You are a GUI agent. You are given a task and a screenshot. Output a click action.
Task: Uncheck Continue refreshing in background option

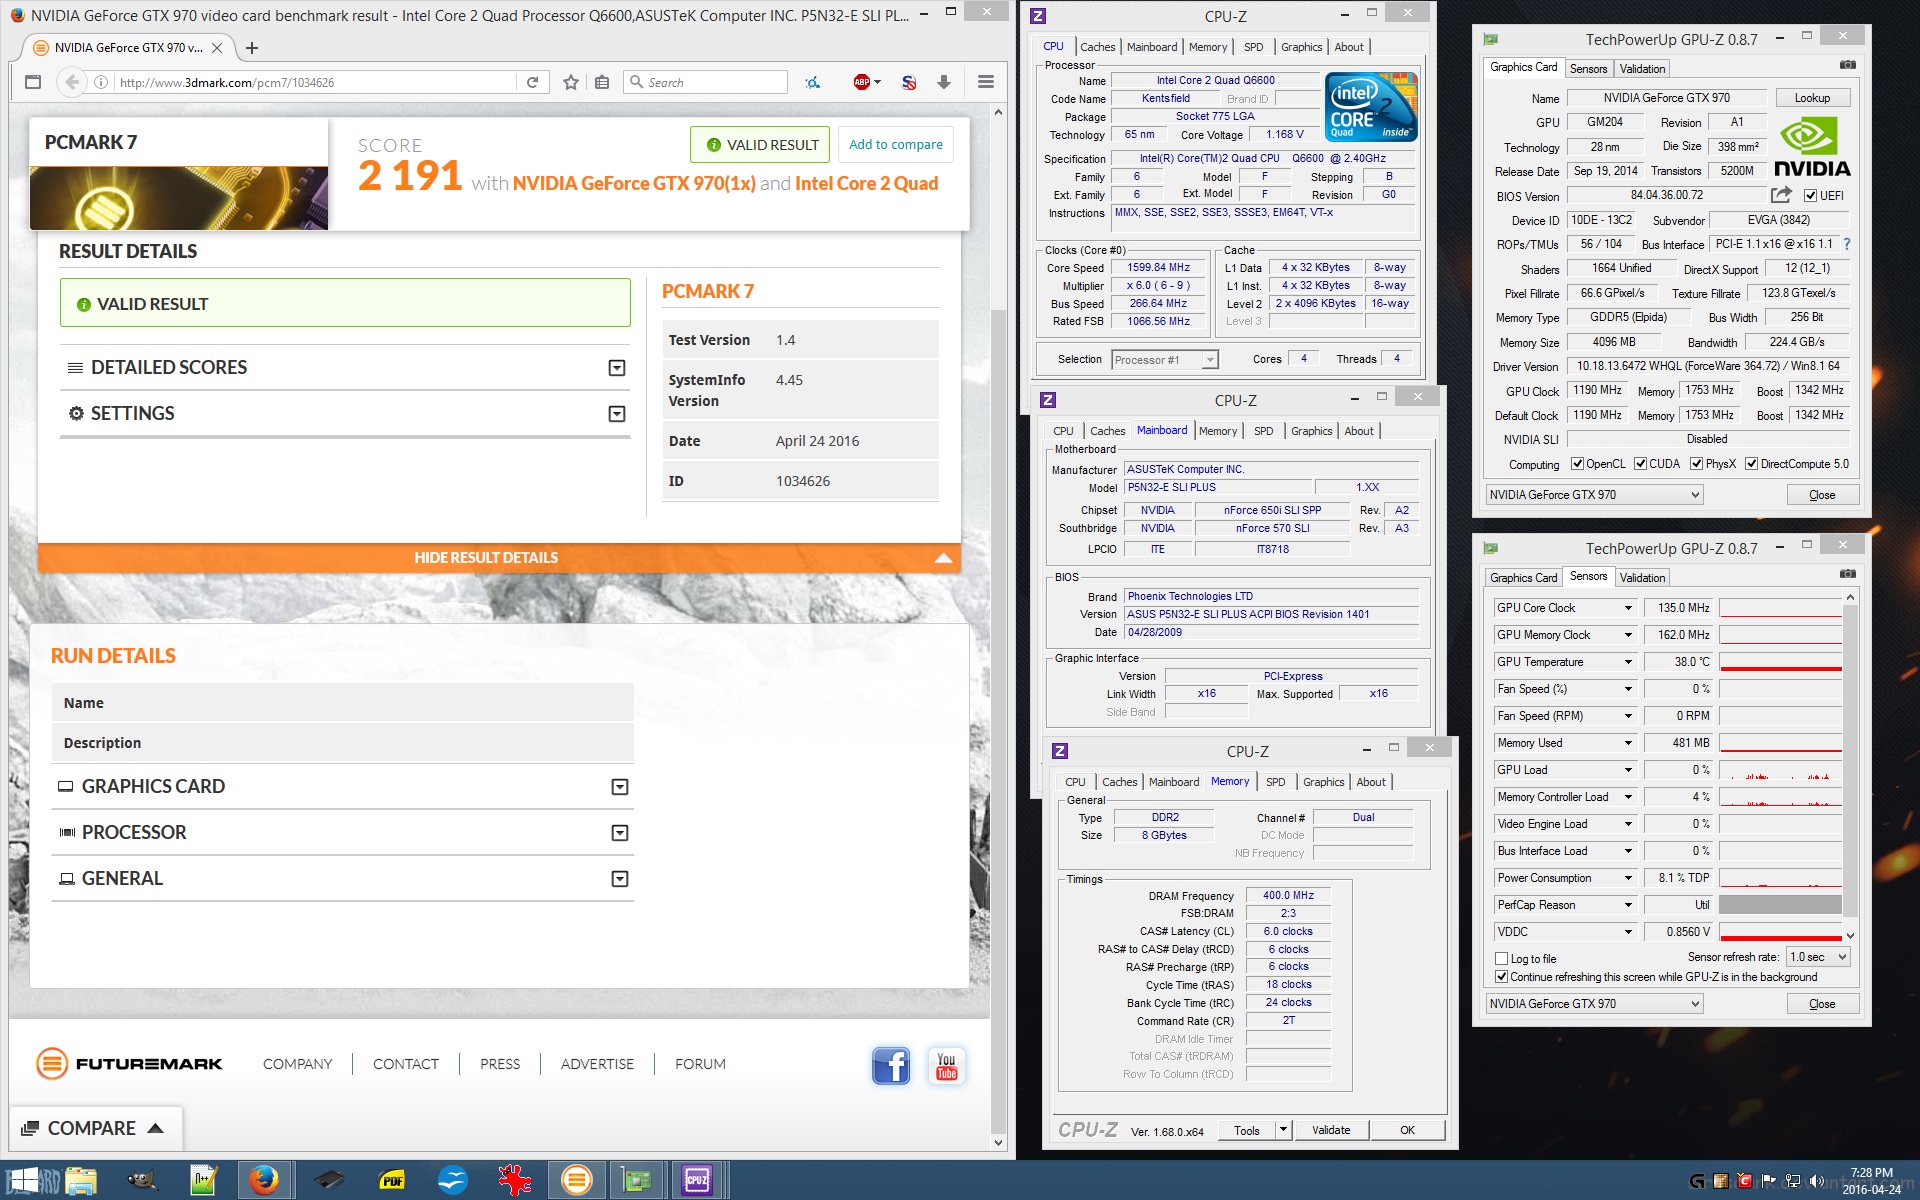pyautogui.click(x=1501, y=977)
